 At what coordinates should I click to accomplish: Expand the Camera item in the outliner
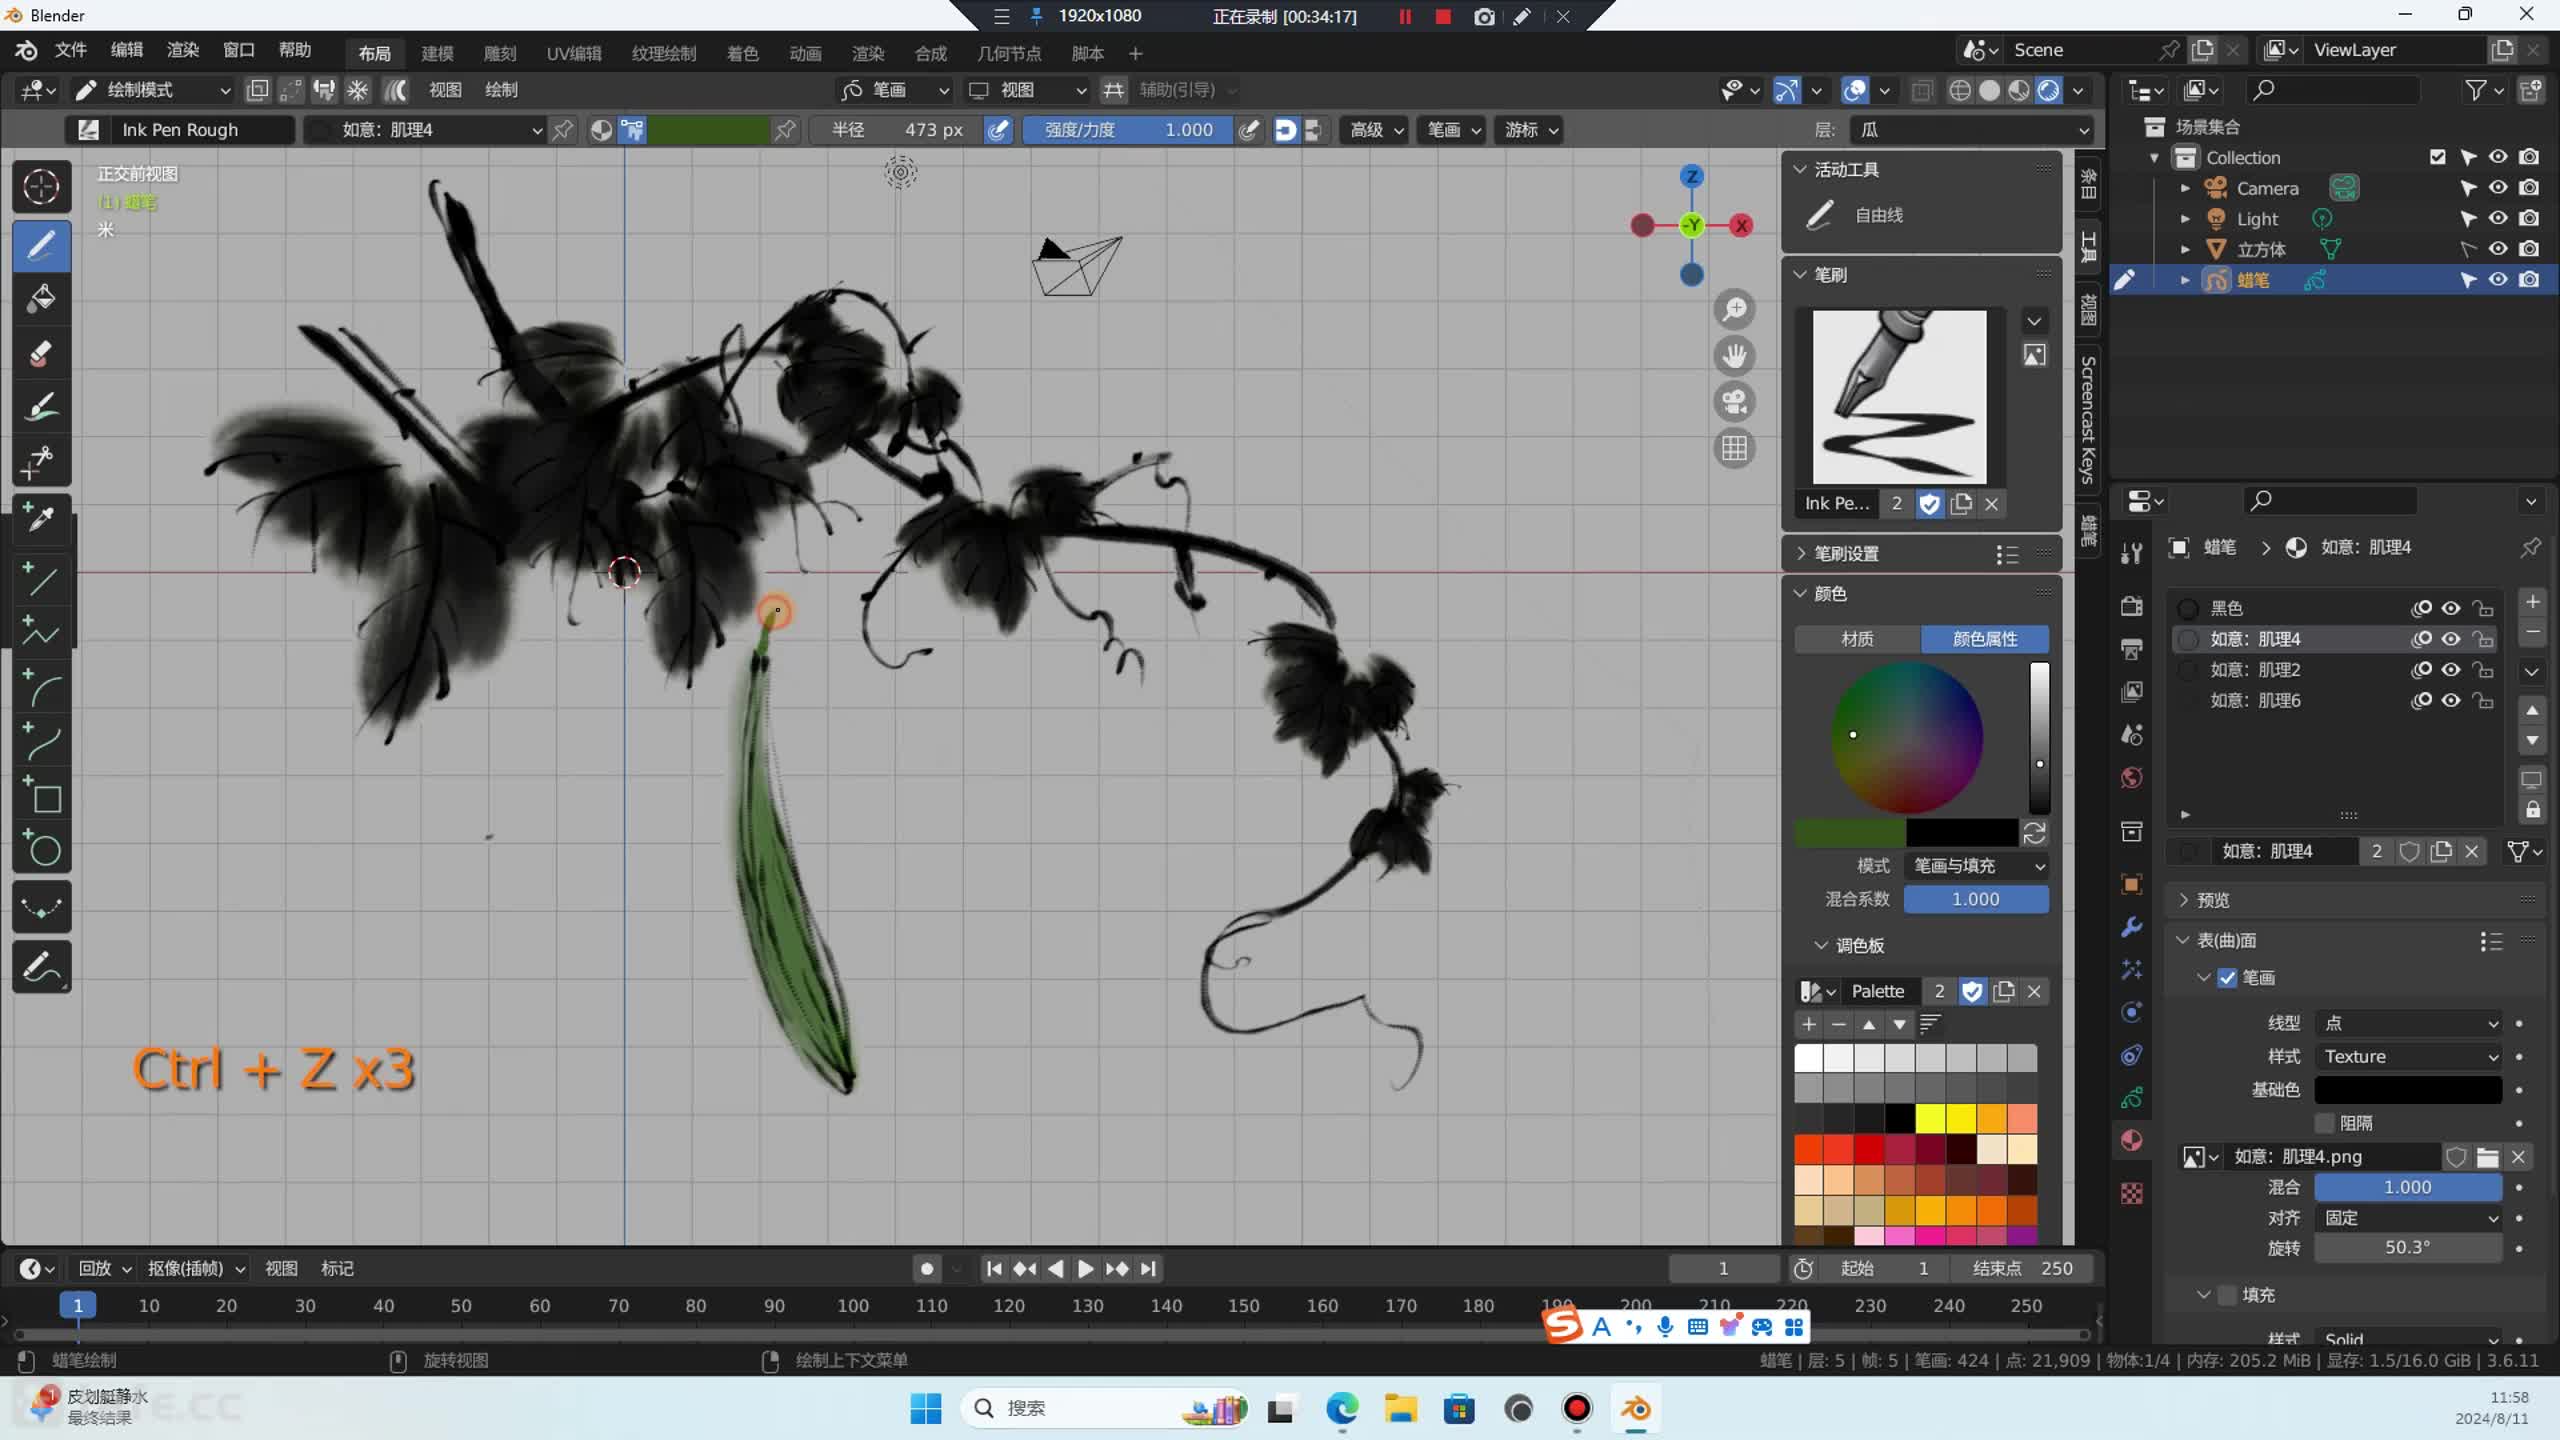coord(2185,188)
